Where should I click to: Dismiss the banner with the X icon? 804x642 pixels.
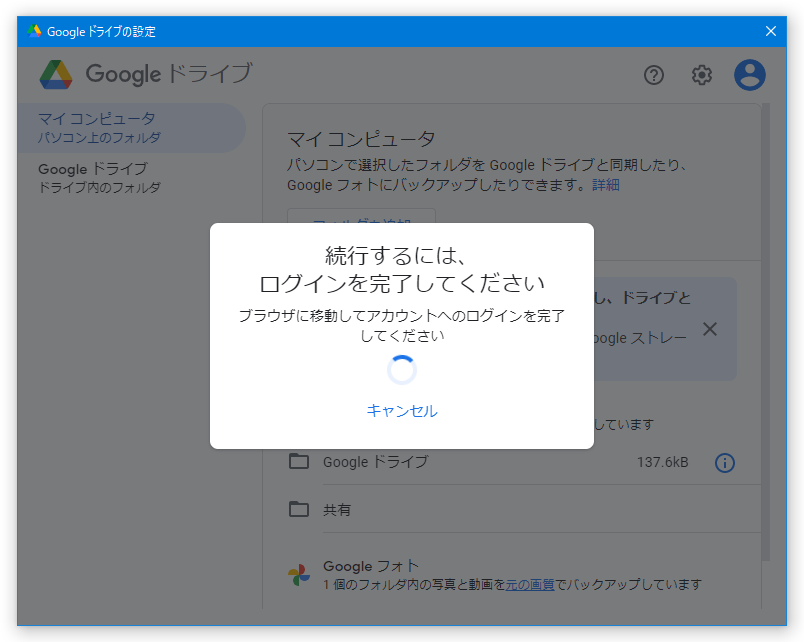click(710, 329)
